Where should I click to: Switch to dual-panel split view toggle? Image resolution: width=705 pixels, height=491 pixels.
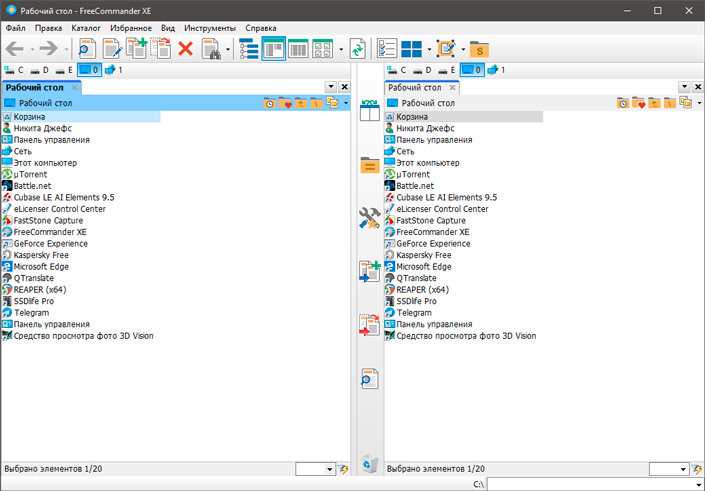(273, 48)
